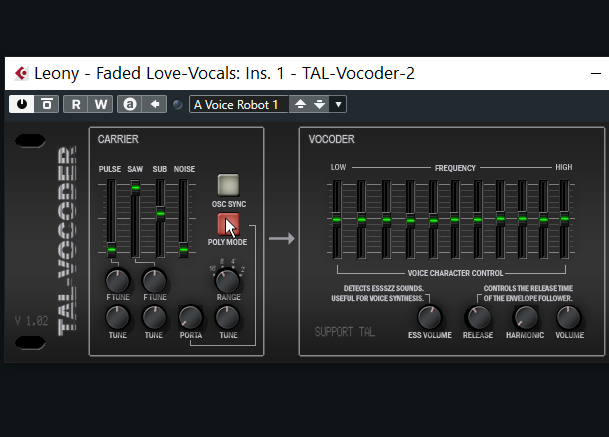Click the ESS VOLUME knob
Screen dimensions: 609x437
pyautogui.click(x=430, y=317)
